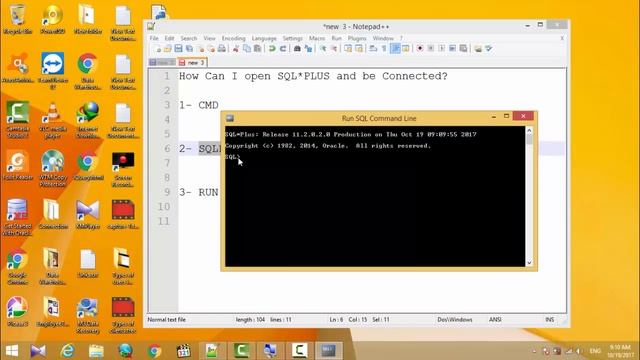Screen dimensions: 640x360
Task: Click the Windows Start button
Action: [12, 351]
